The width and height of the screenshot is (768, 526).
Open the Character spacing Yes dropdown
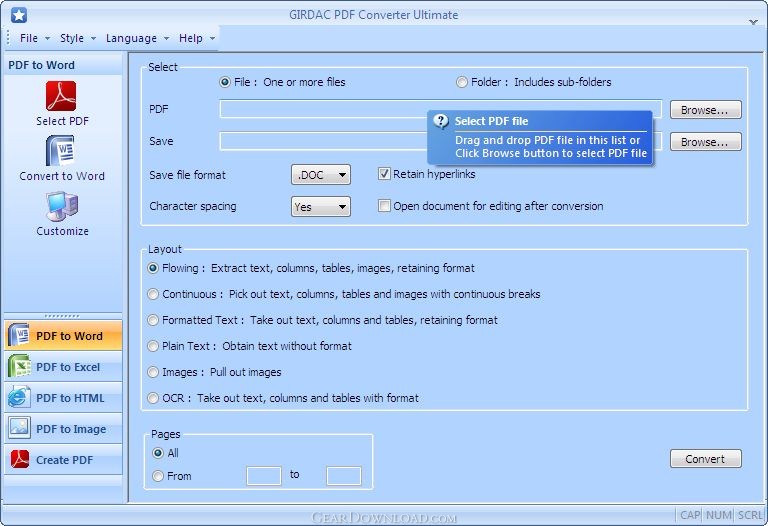[x=321, y=207]
